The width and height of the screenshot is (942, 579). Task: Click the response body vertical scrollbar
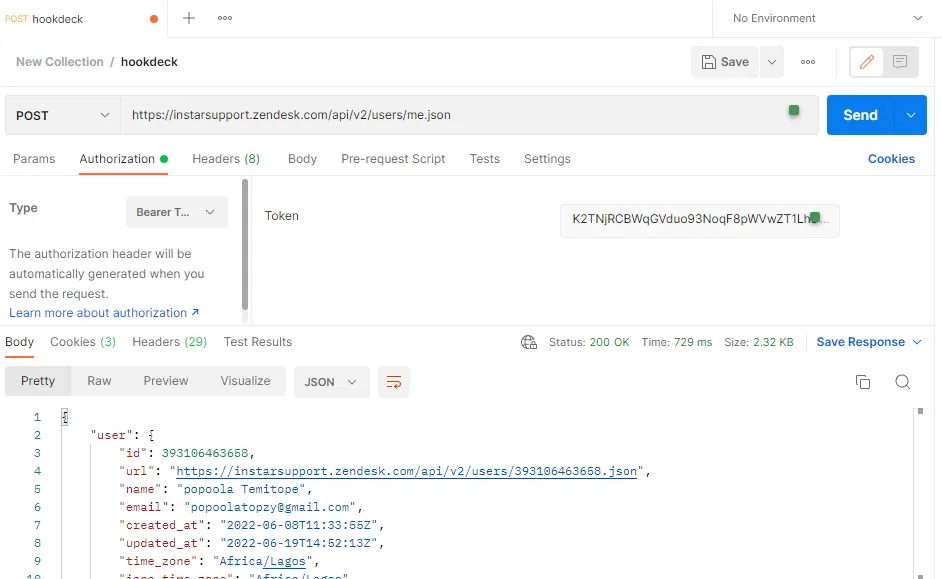pos(920,493)
